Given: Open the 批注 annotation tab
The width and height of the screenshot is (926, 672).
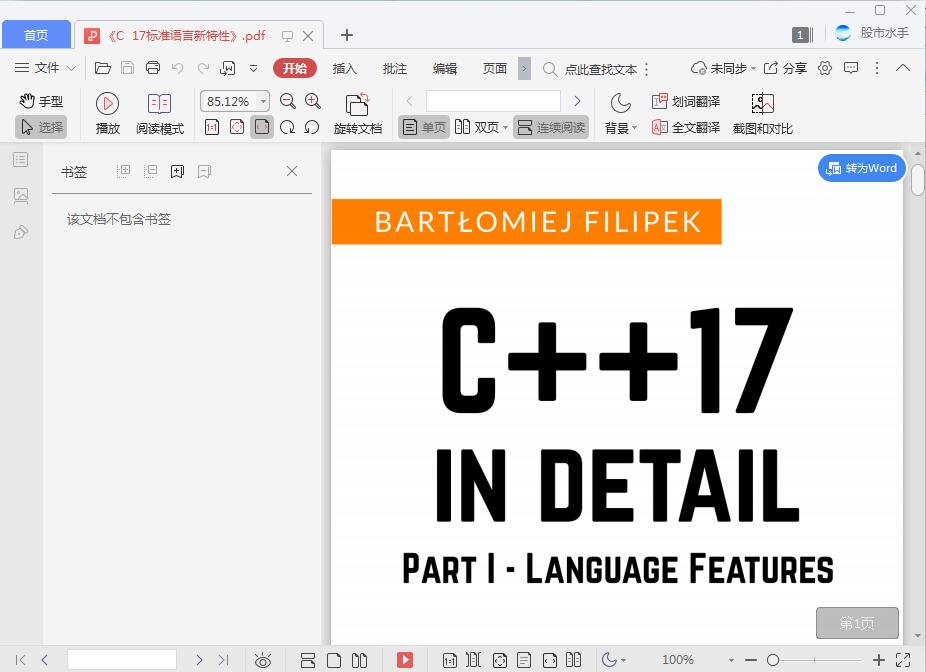Looking at the screenshot, I should (x=394, y=68).
